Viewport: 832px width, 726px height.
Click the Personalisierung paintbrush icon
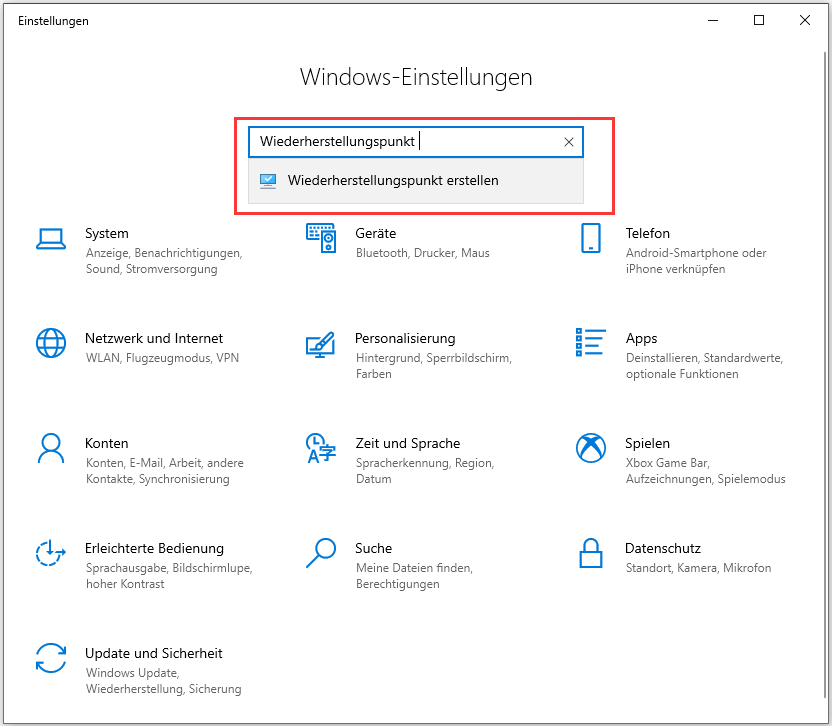pyautogui.click(x=320, y=343)
